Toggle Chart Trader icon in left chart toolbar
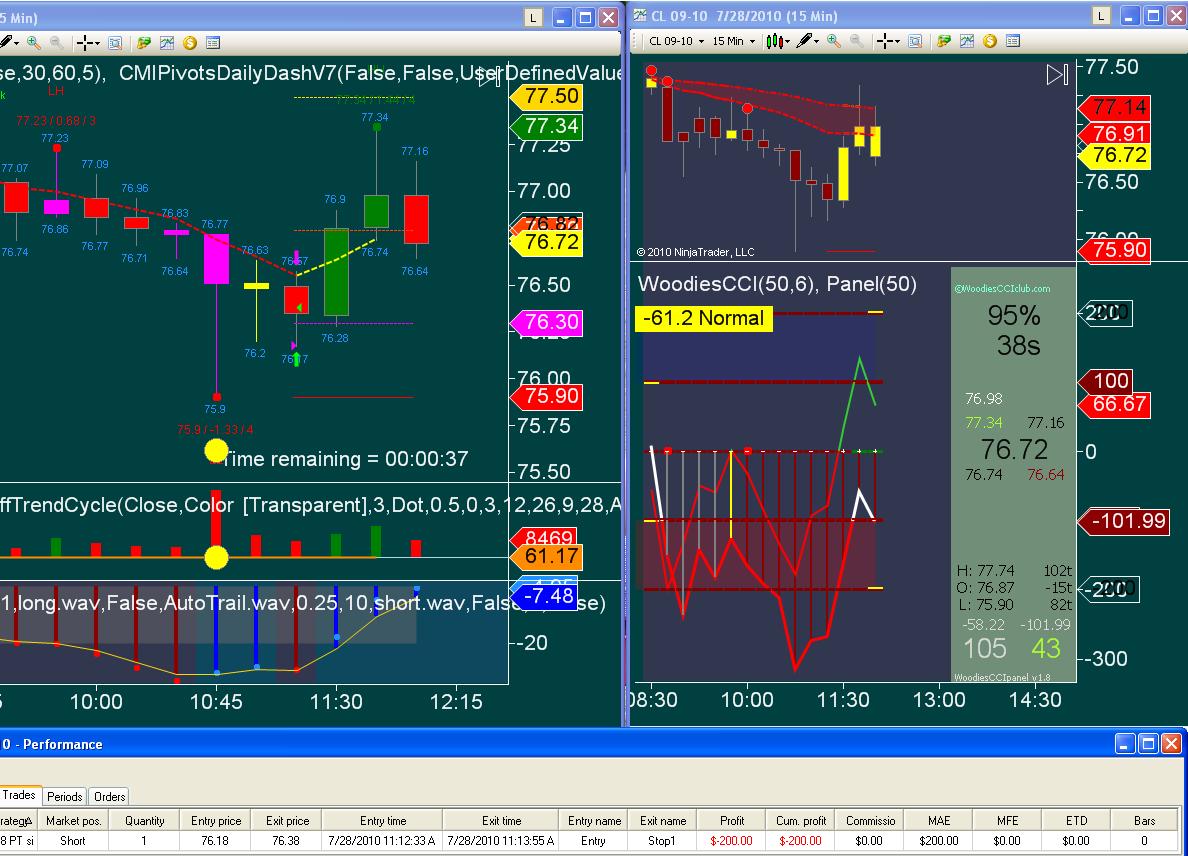 click(x=143, y=42)
